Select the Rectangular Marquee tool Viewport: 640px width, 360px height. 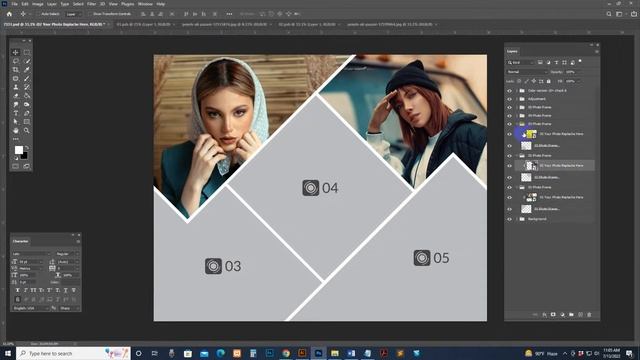(x=27, y=52)
